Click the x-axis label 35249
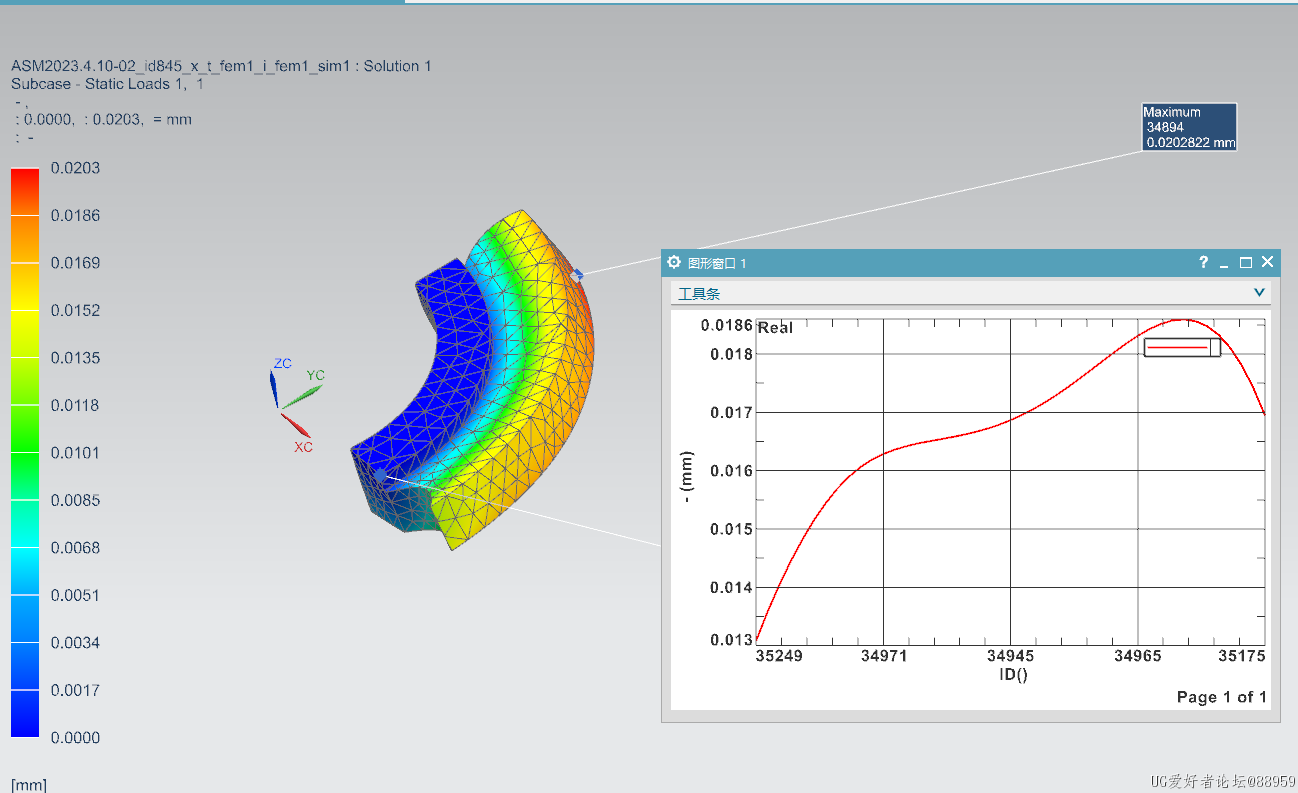The height and width of the screenshot is (793, 1298). pyautogui.click(x=779, y=657)
